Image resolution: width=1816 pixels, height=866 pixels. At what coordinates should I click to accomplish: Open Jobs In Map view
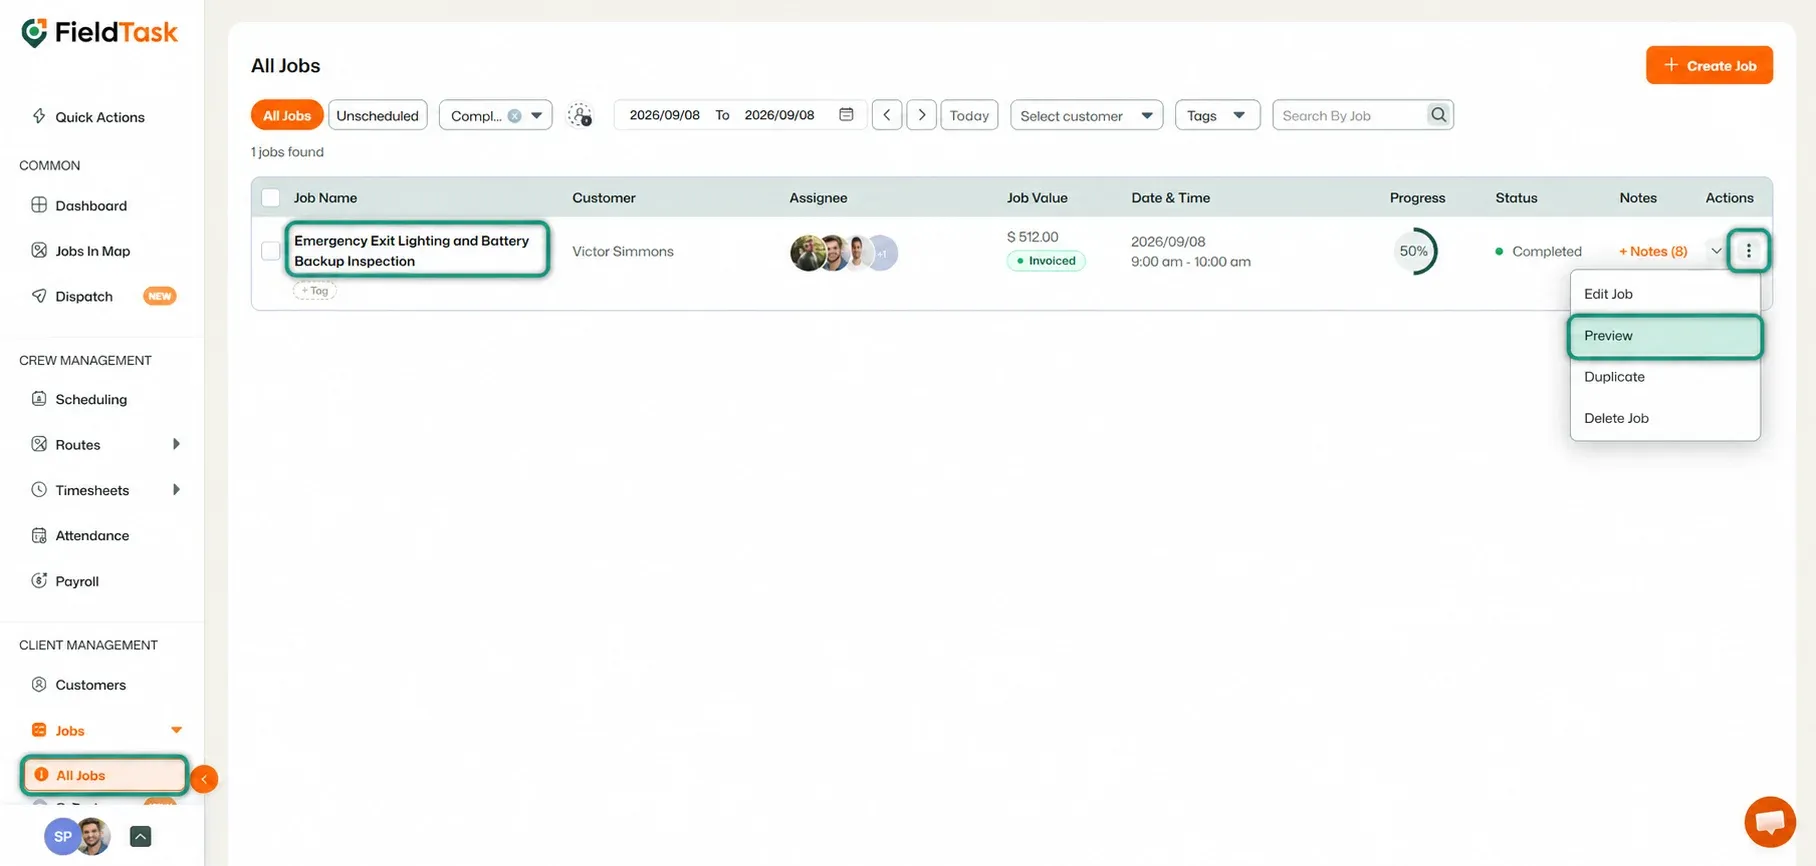[81, 251]
